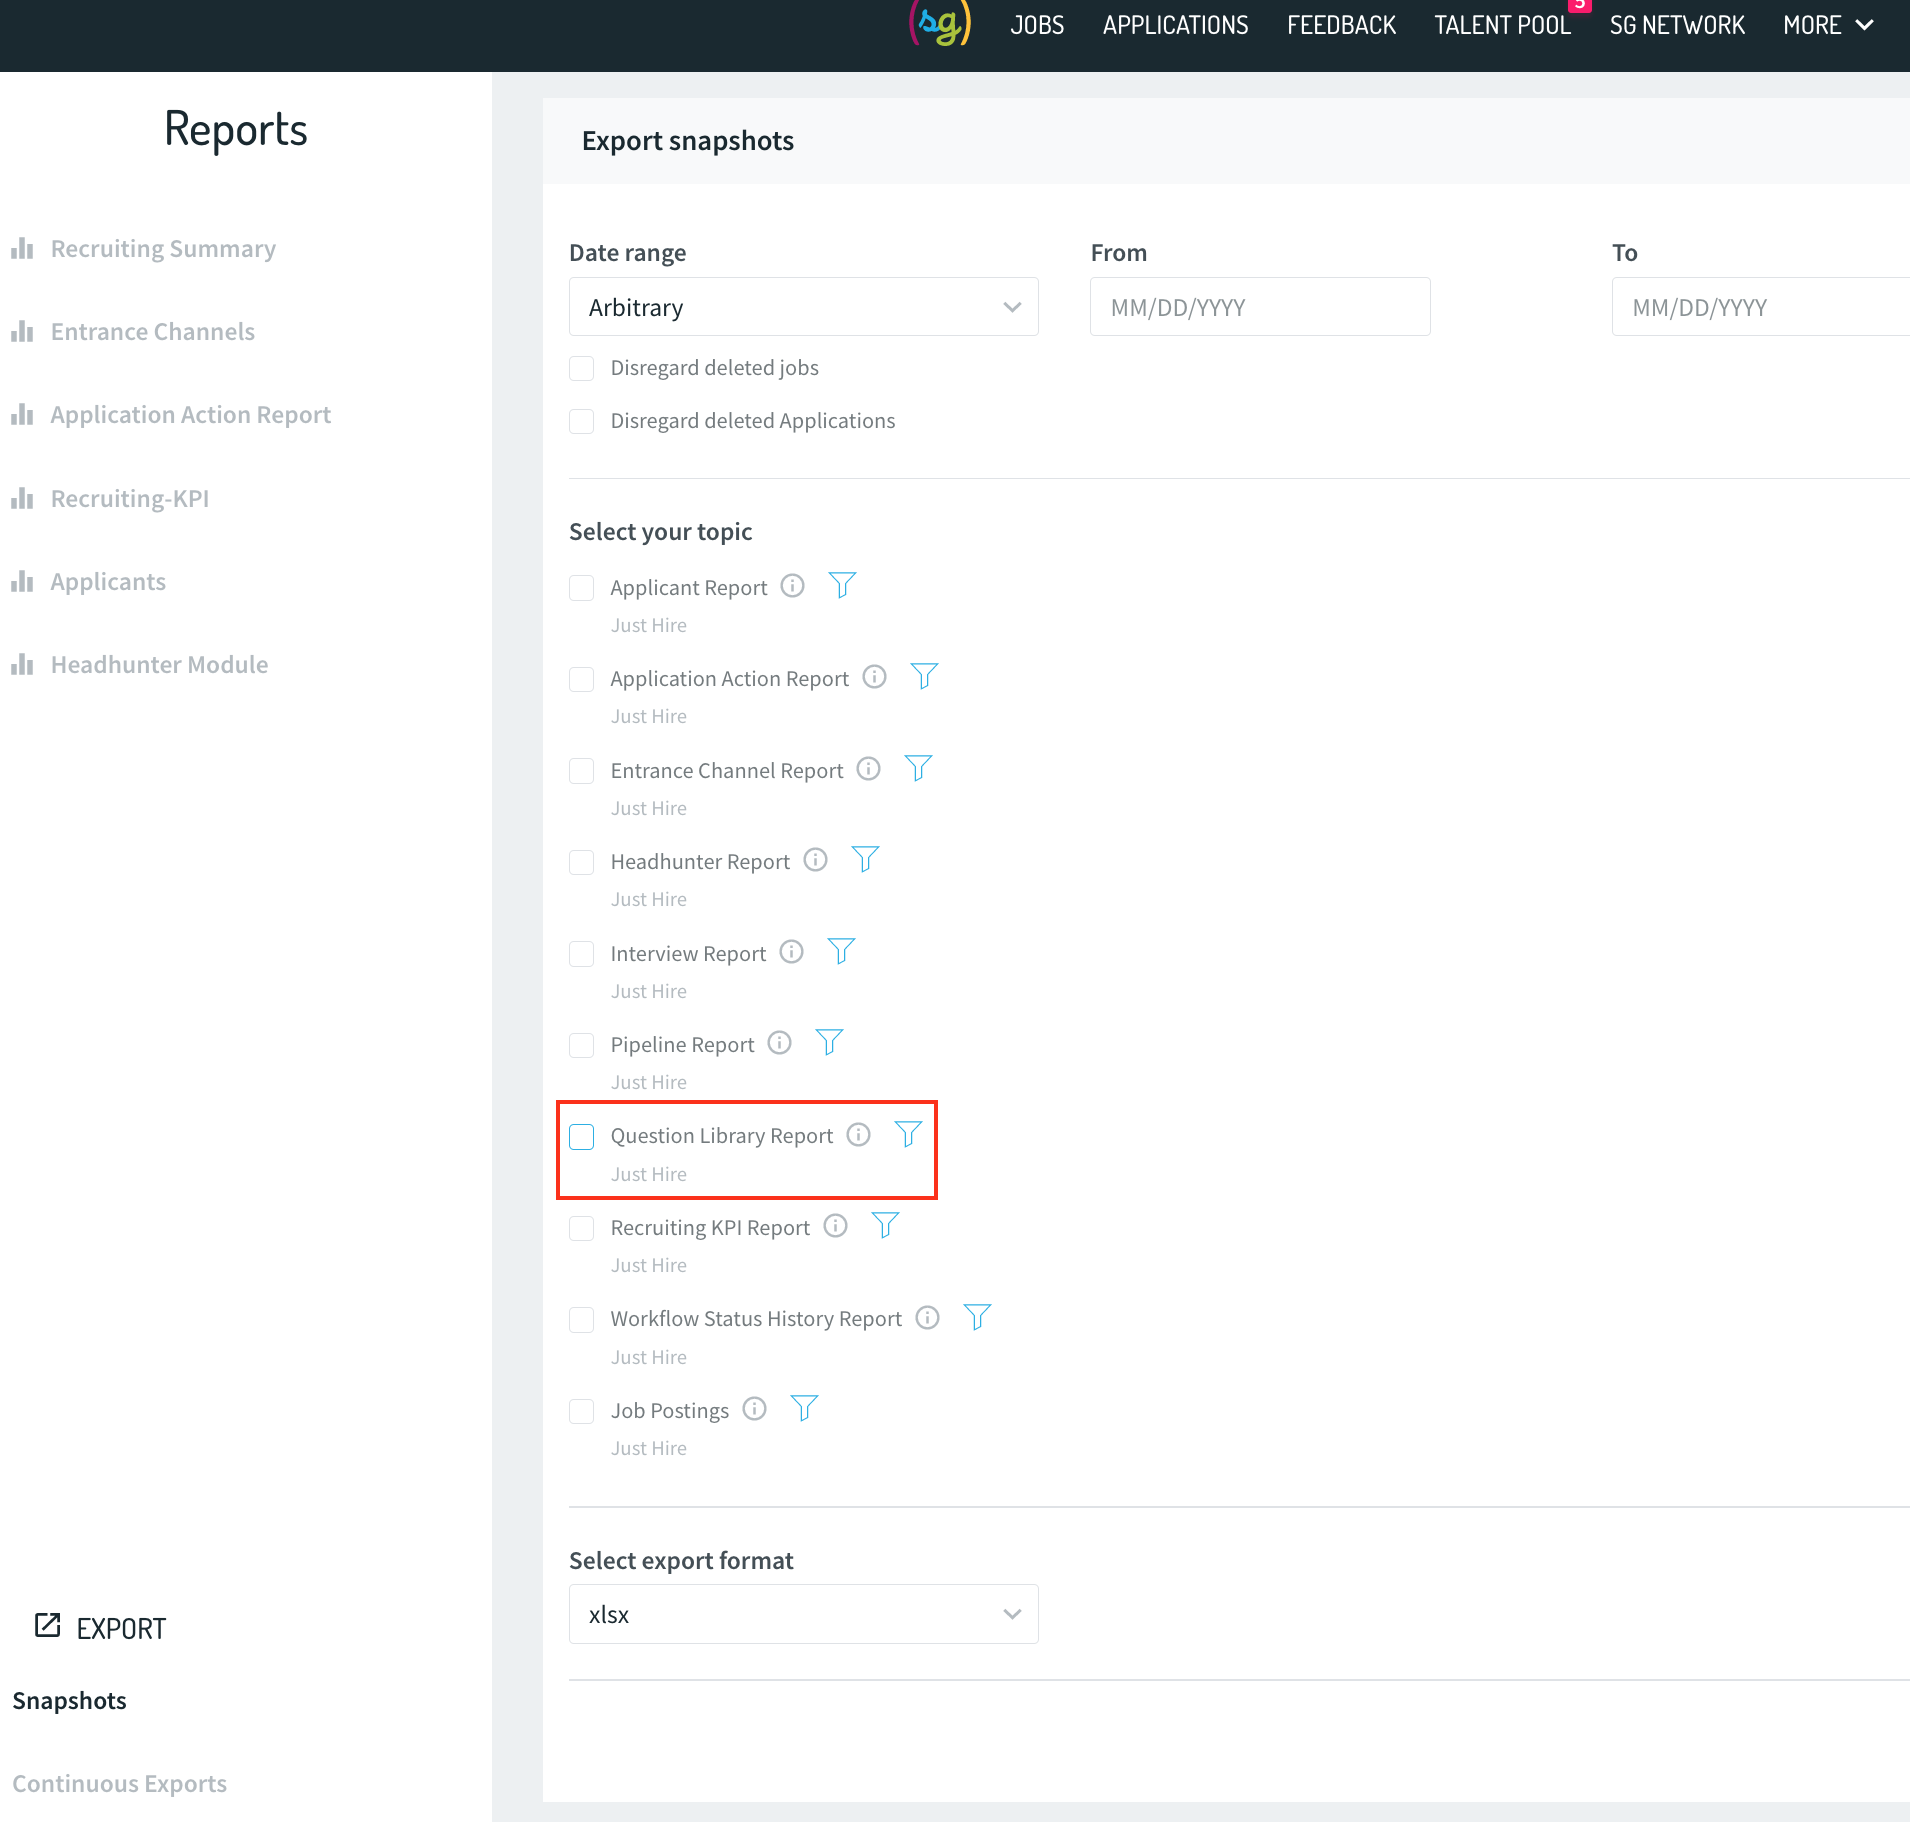The height and width of the screenshot is (1822, 1910).
Task: Click the info icon next to Recruiting KPI Report
Action: 835,1226
